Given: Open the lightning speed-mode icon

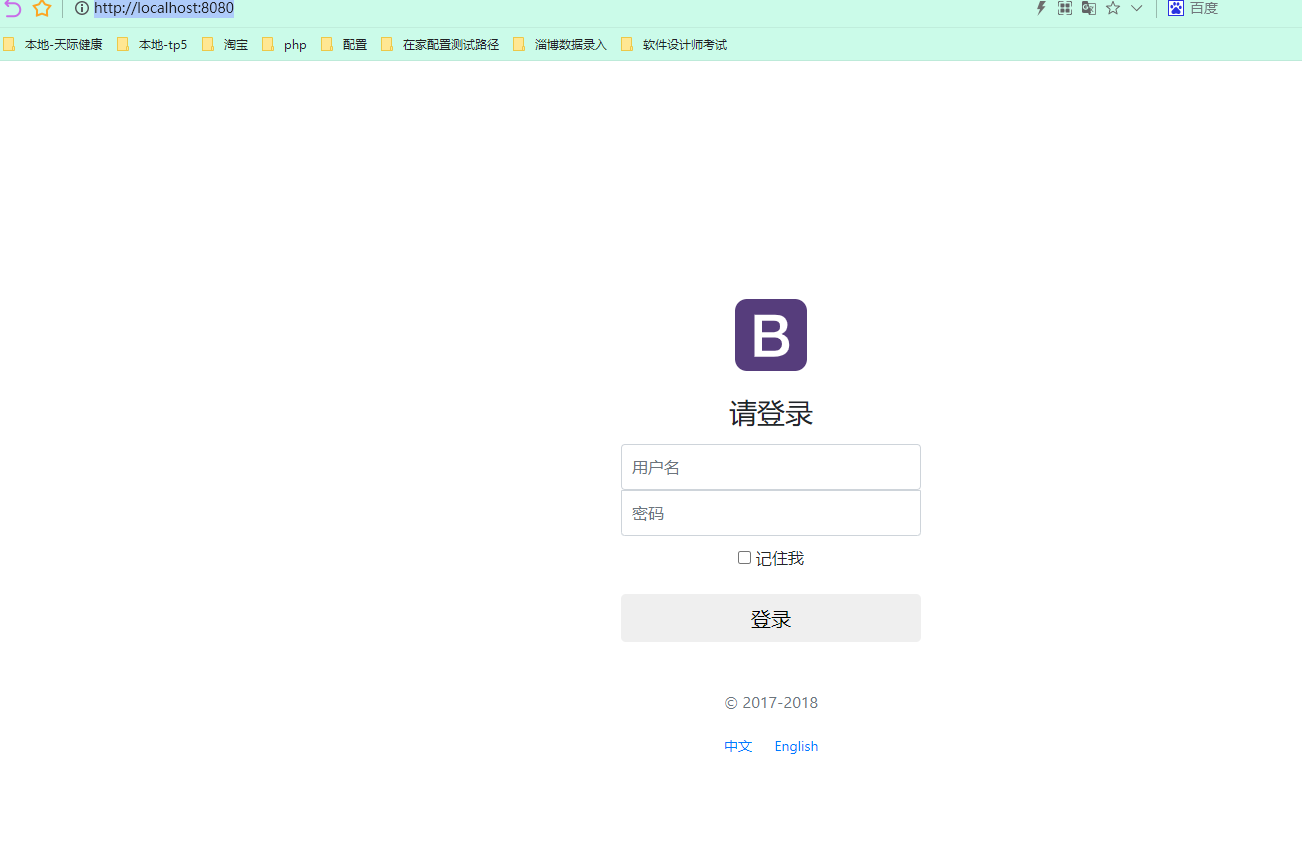Looking at the screenshot, I should click(1040, 8).
